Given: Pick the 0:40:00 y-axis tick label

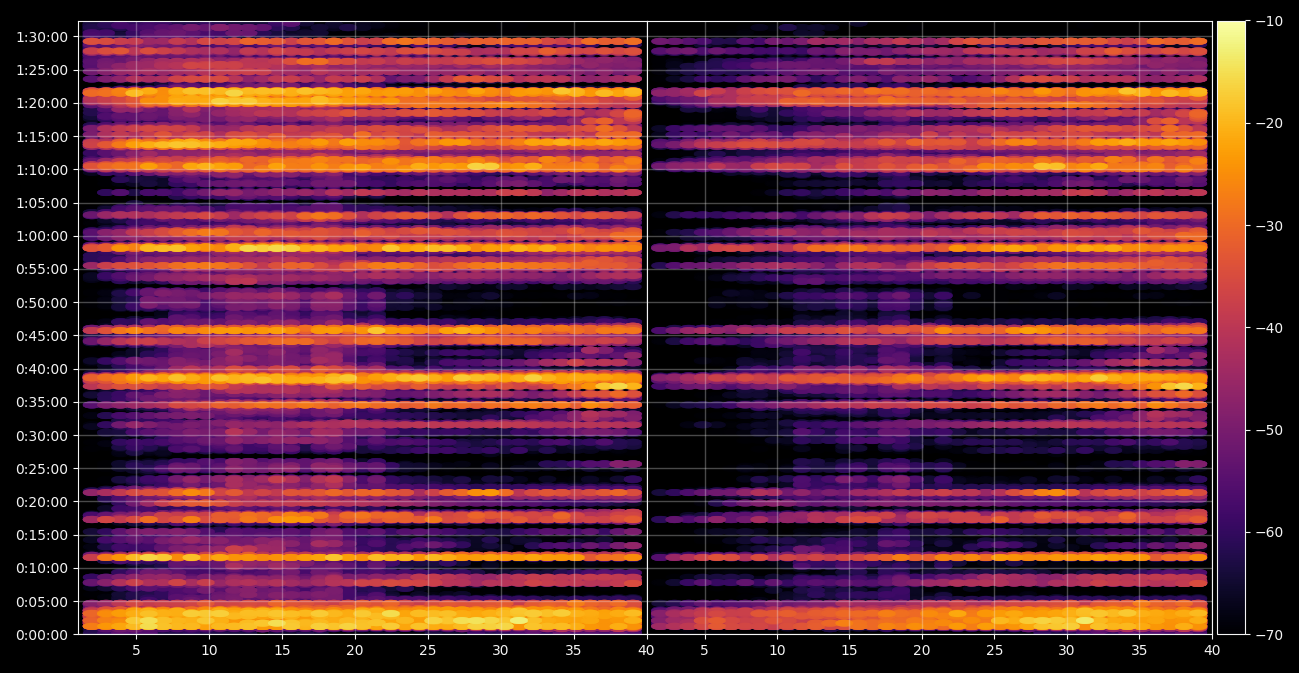Looking at the screenshot, I should point(43,369).
